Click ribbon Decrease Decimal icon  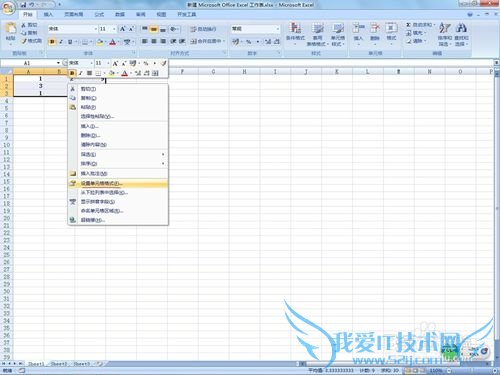coord(277,42)
